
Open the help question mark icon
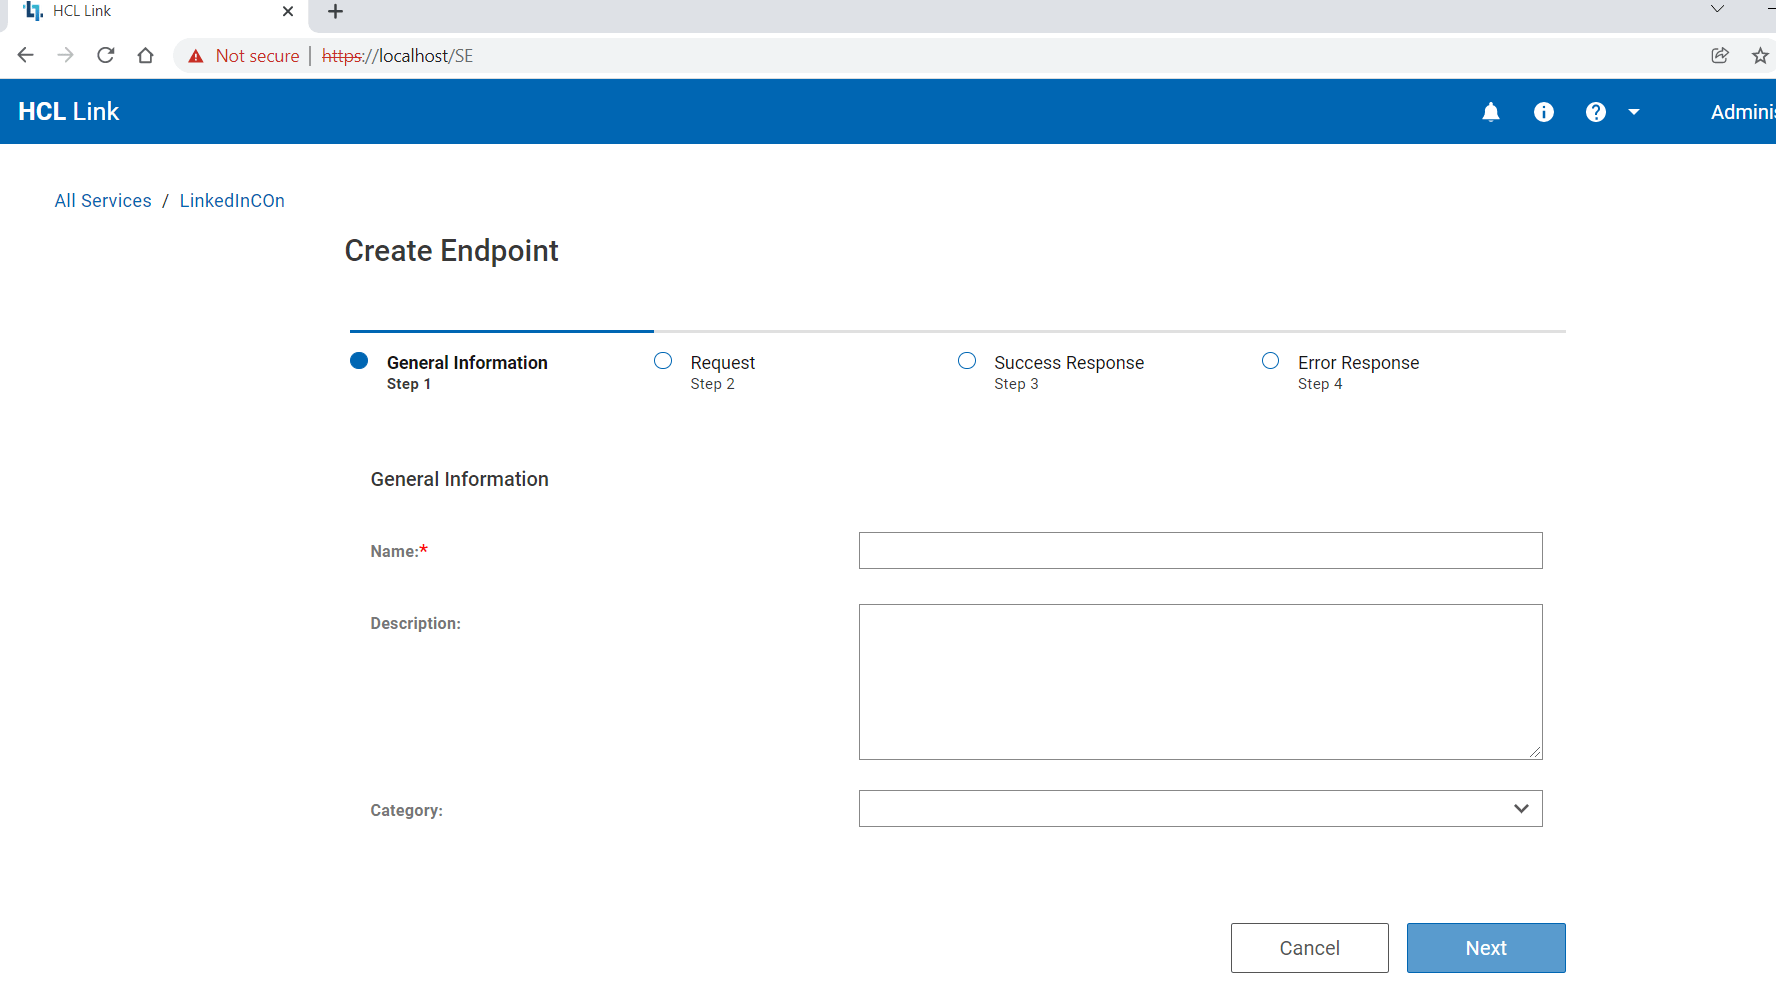pyautogui.click(x=1595, y=112)
